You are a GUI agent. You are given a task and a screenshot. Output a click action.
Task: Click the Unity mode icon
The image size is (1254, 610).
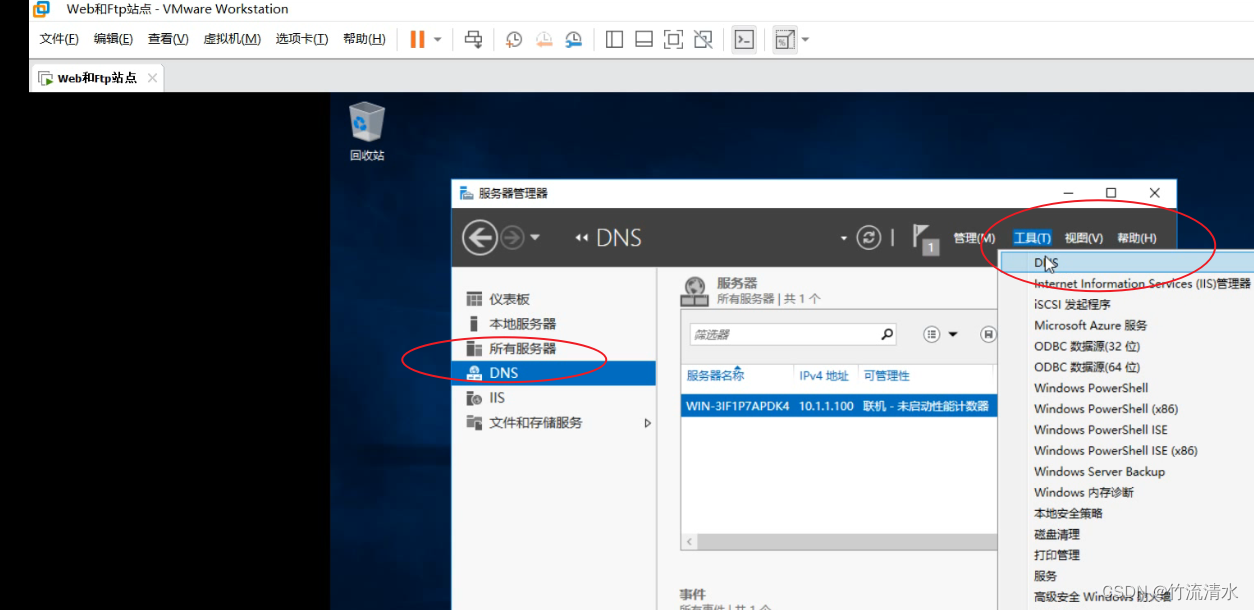click(703, 39)
